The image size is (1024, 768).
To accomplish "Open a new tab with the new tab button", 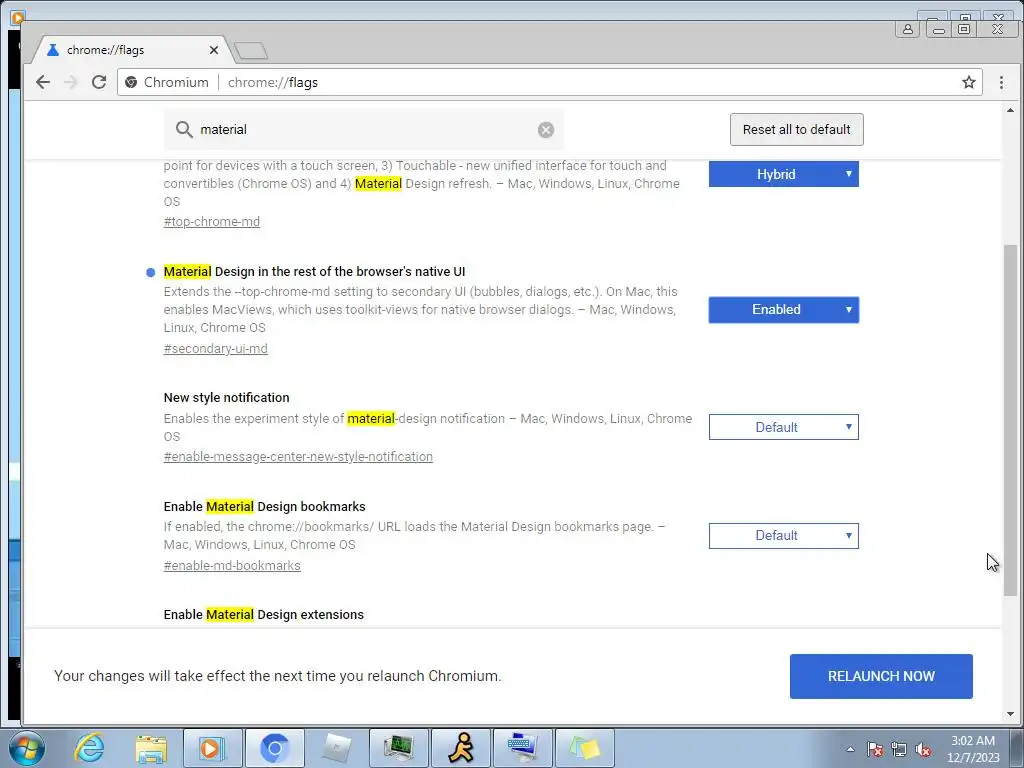I will coord(251,50).
